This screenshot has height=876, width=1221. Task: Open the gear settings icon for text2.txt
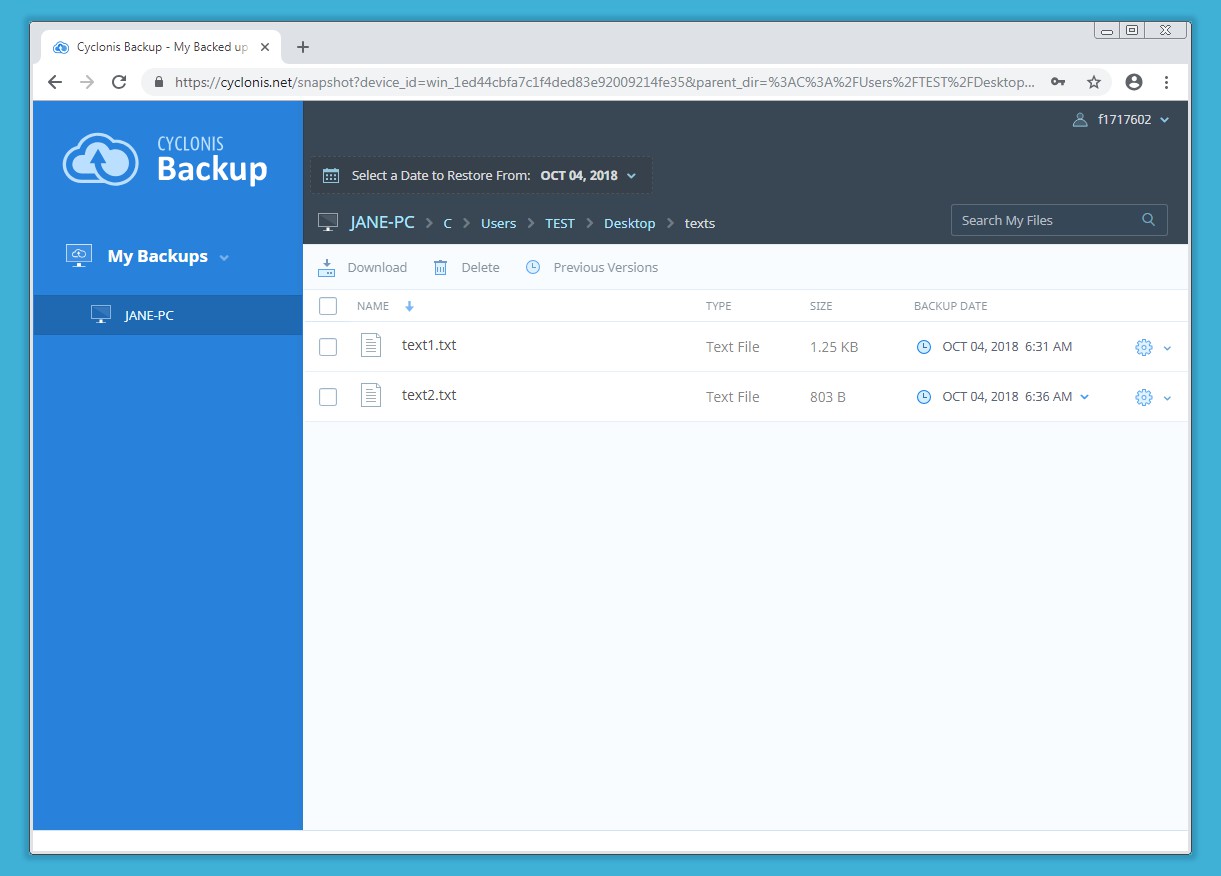[1143, 396]
